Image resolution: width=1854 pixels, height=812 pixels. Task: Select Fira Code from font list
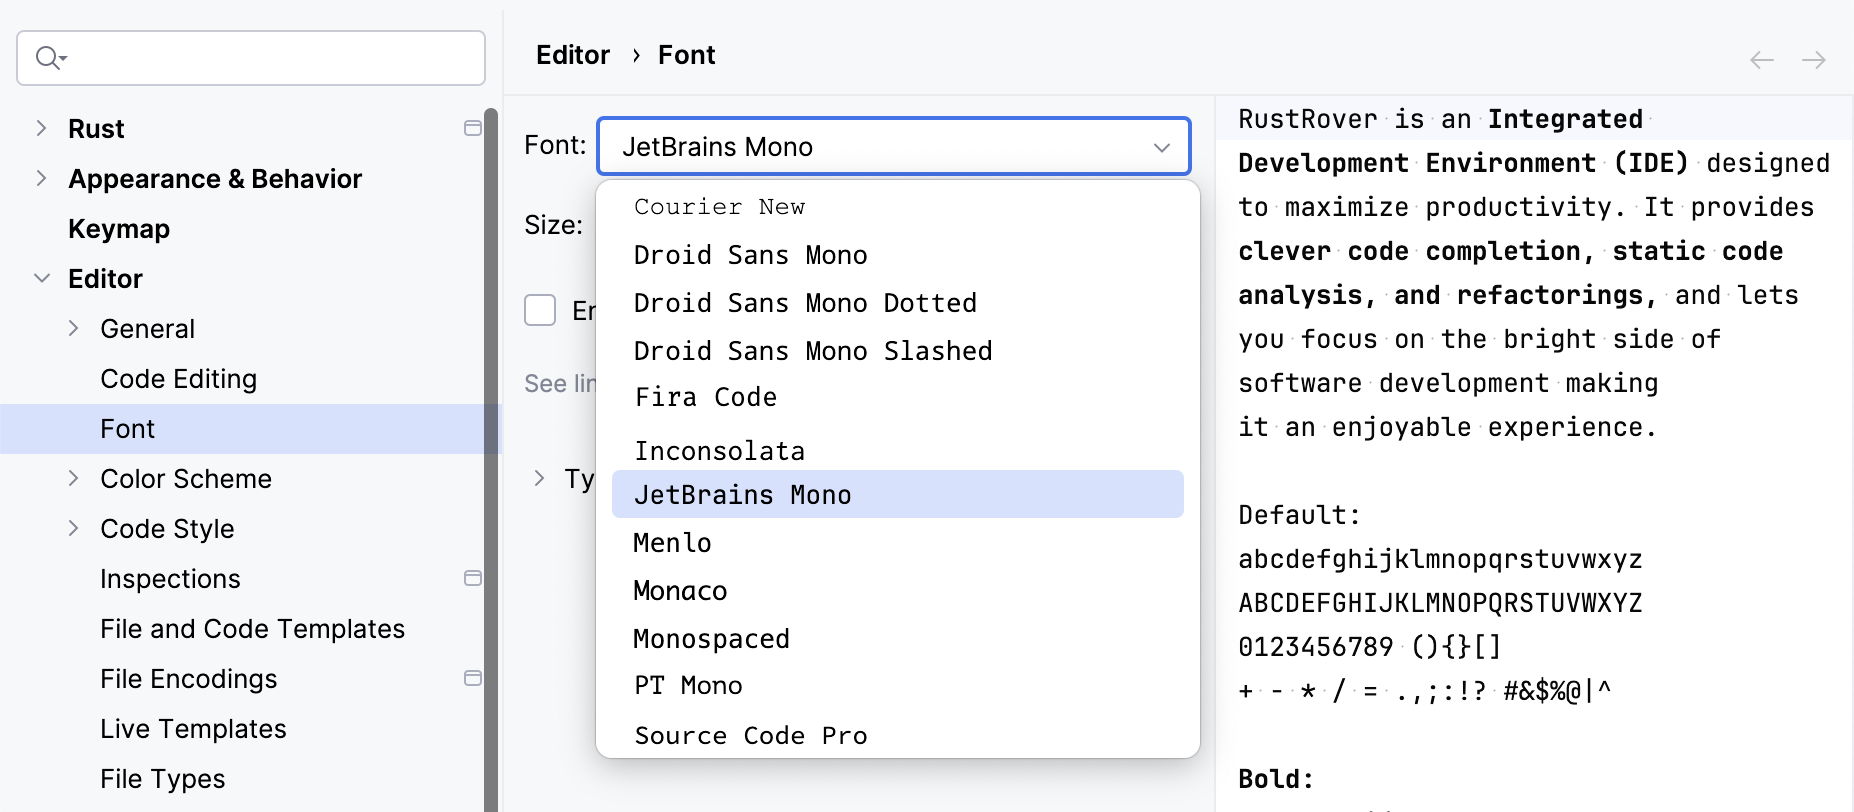click(705, 398)
